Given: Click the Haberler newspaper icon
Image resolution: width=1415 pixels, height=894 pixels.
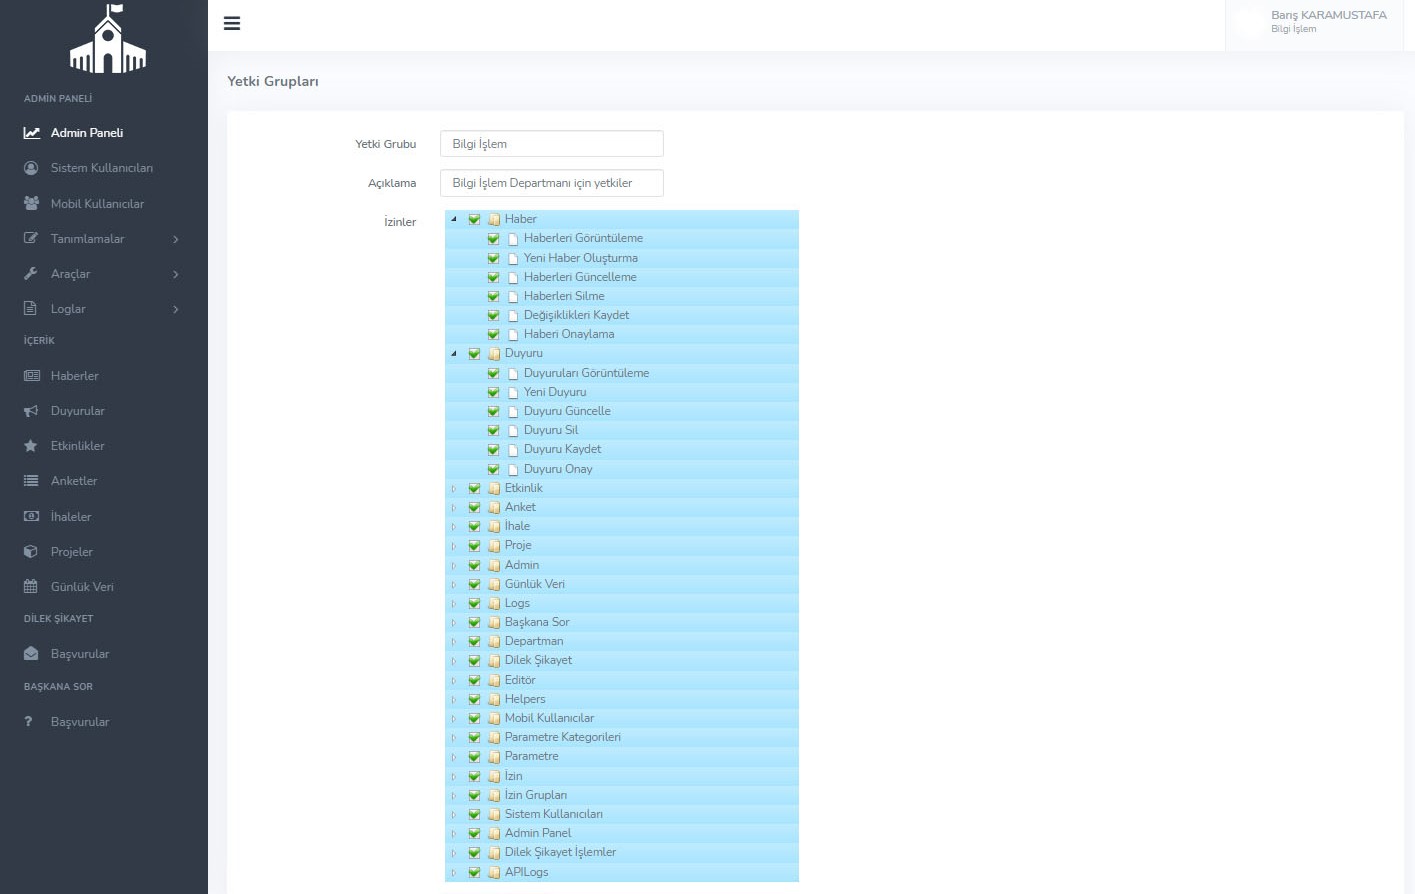Looking at the screenshot, I should (x=31, y=376).
